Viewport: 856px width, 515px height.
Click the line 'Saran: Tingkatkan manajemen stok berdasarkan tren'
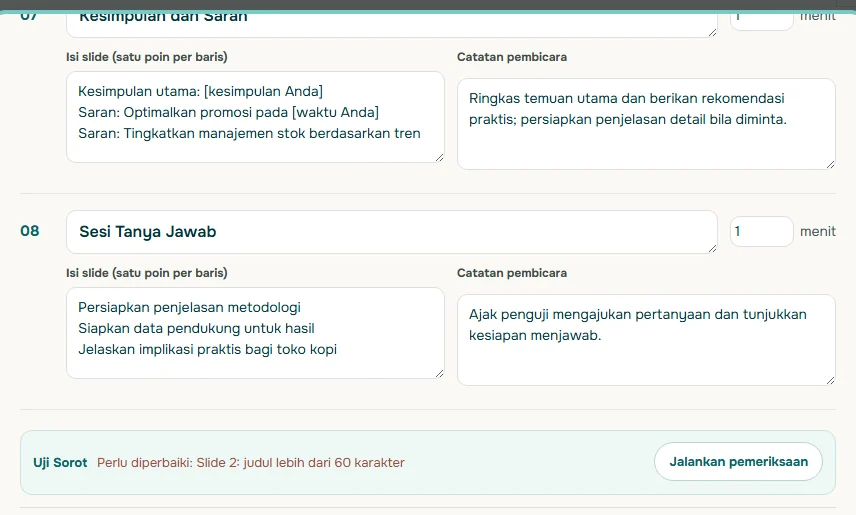point(249,133)
